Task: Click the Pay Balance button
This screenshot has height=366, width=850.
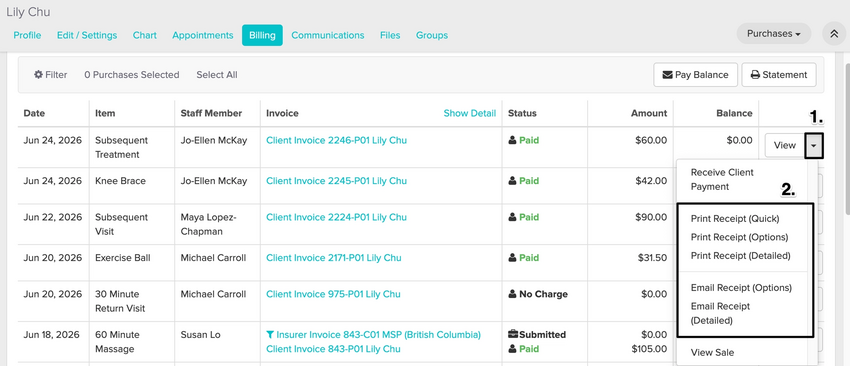Action: click(x=696, y=75)
